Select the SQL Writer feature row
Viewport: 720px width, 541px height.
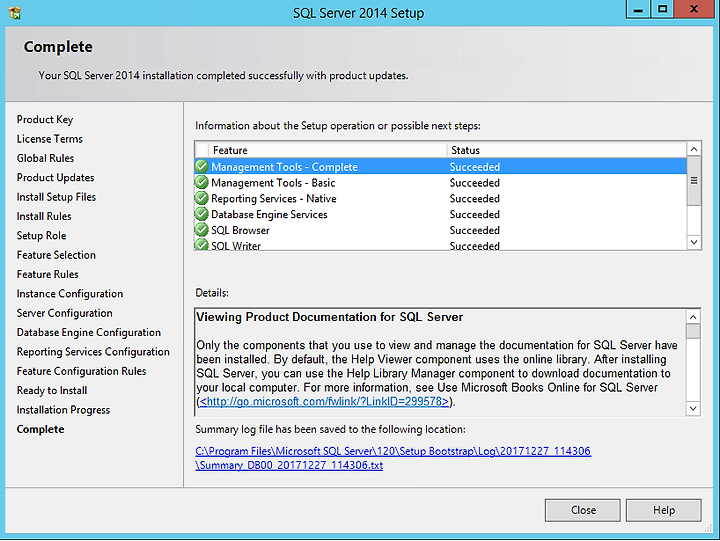(x=441, y=245)
